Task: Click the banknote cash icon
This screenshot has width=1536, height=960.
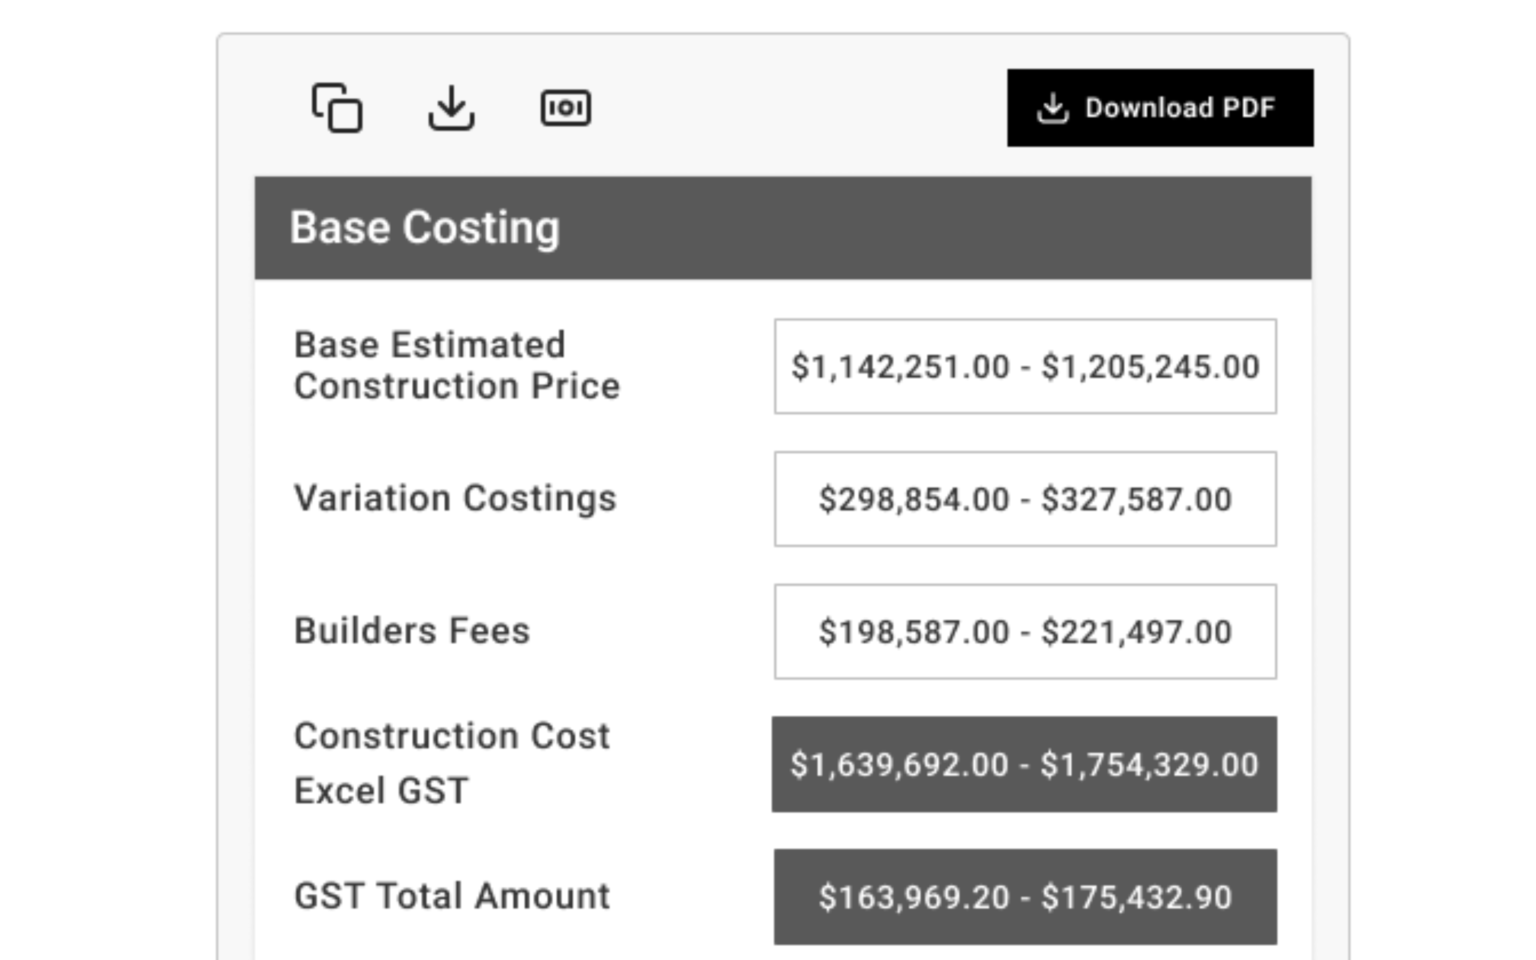Action: tap(566, 108)
